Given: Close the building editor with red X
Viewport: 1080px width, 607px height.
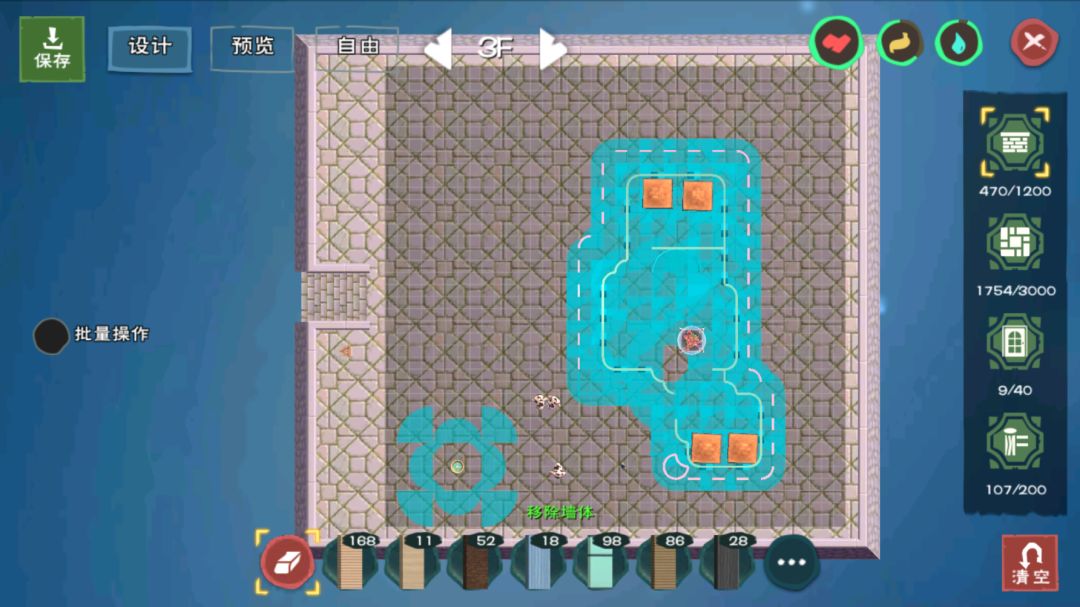Looking at the screenshot, I should pyautogui.click(x=1034, y=43).
